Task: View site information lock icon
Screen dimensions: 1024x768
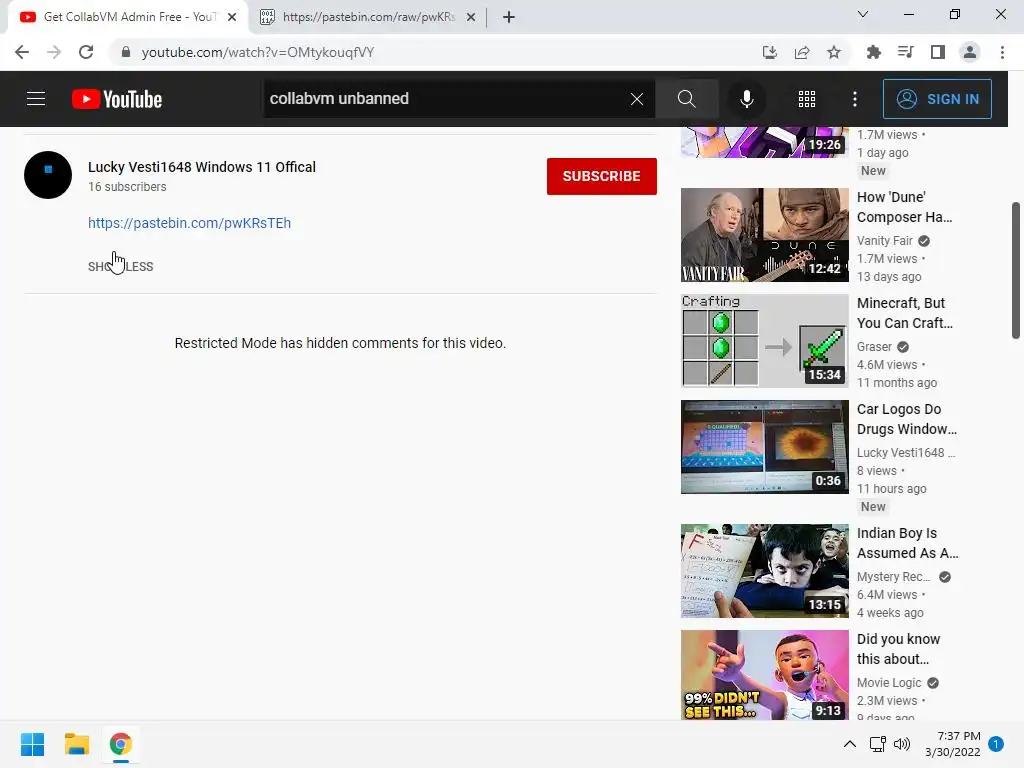Action: (126, 52)
